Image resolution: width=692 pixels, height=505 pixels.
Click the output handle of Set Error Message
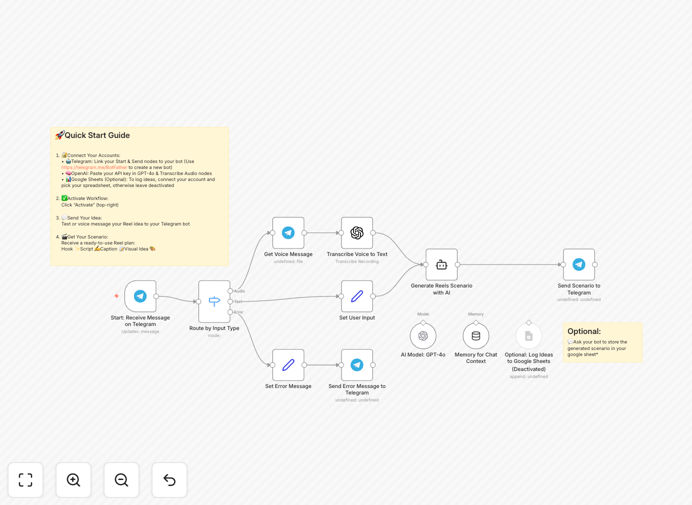coord(304,365)
